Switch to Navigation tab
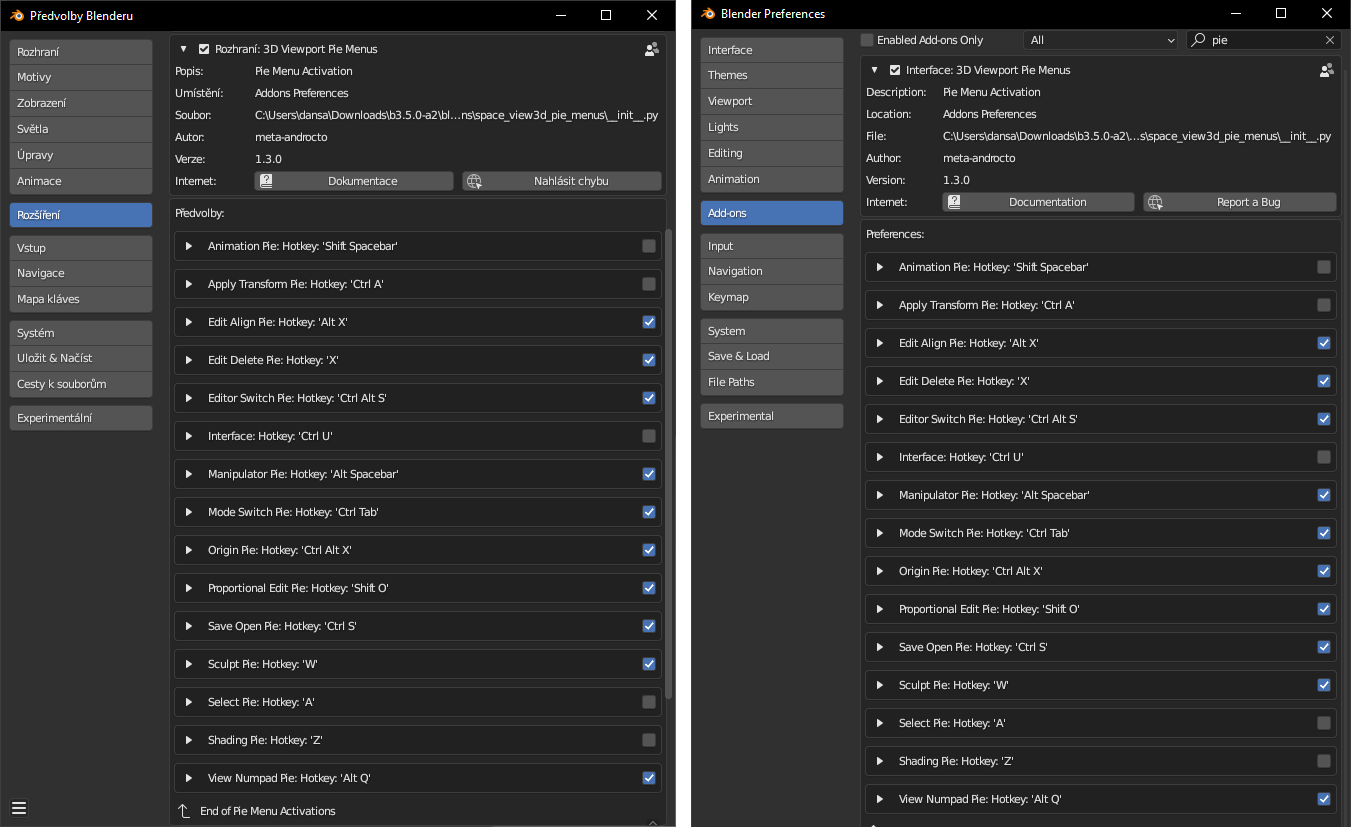1352x827 pixels. tap(772, 271)
